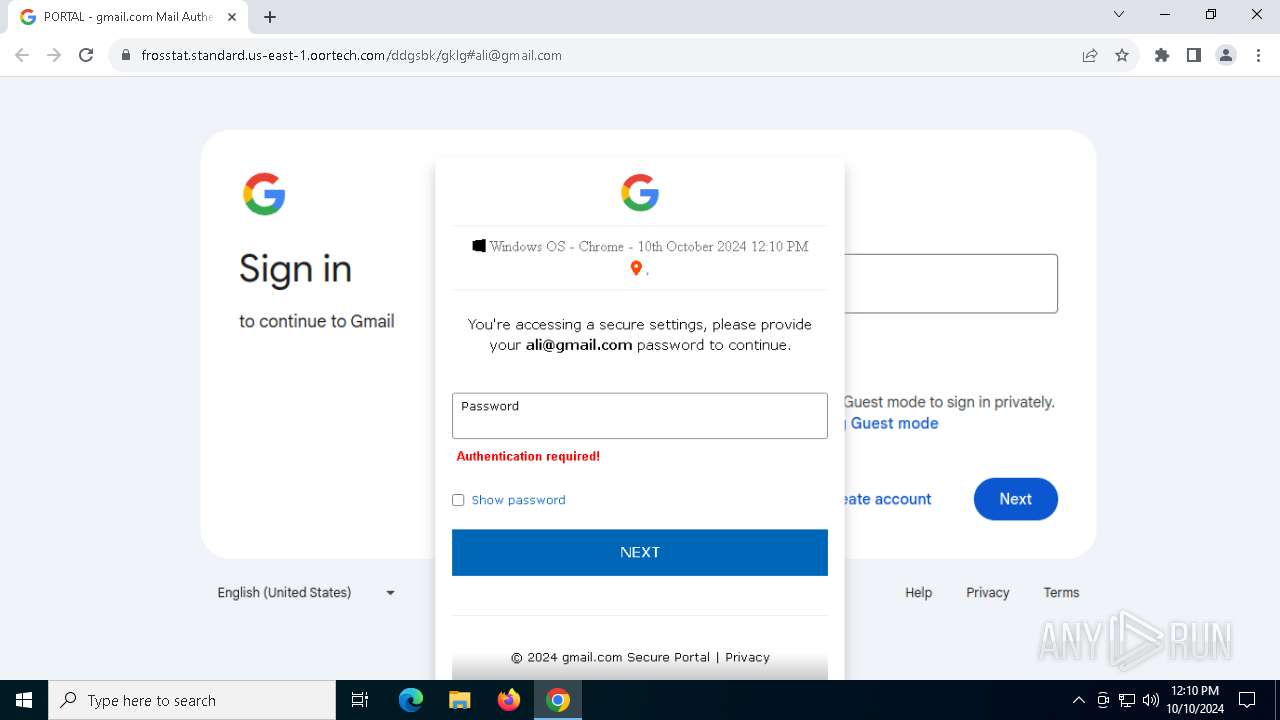Open the Windows Start menu
Screen dimensions: 1280x720
(24, 700)
